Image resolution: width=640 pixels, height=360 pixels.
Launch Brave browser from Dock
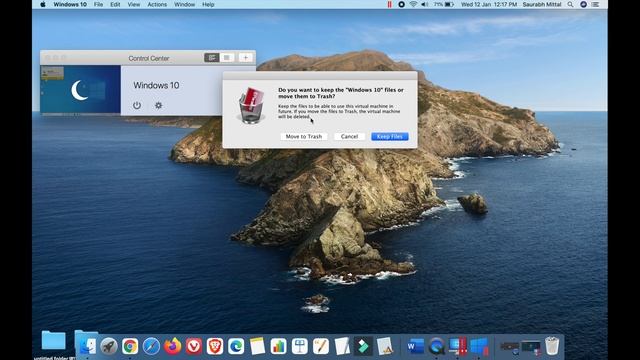point(215,346)
